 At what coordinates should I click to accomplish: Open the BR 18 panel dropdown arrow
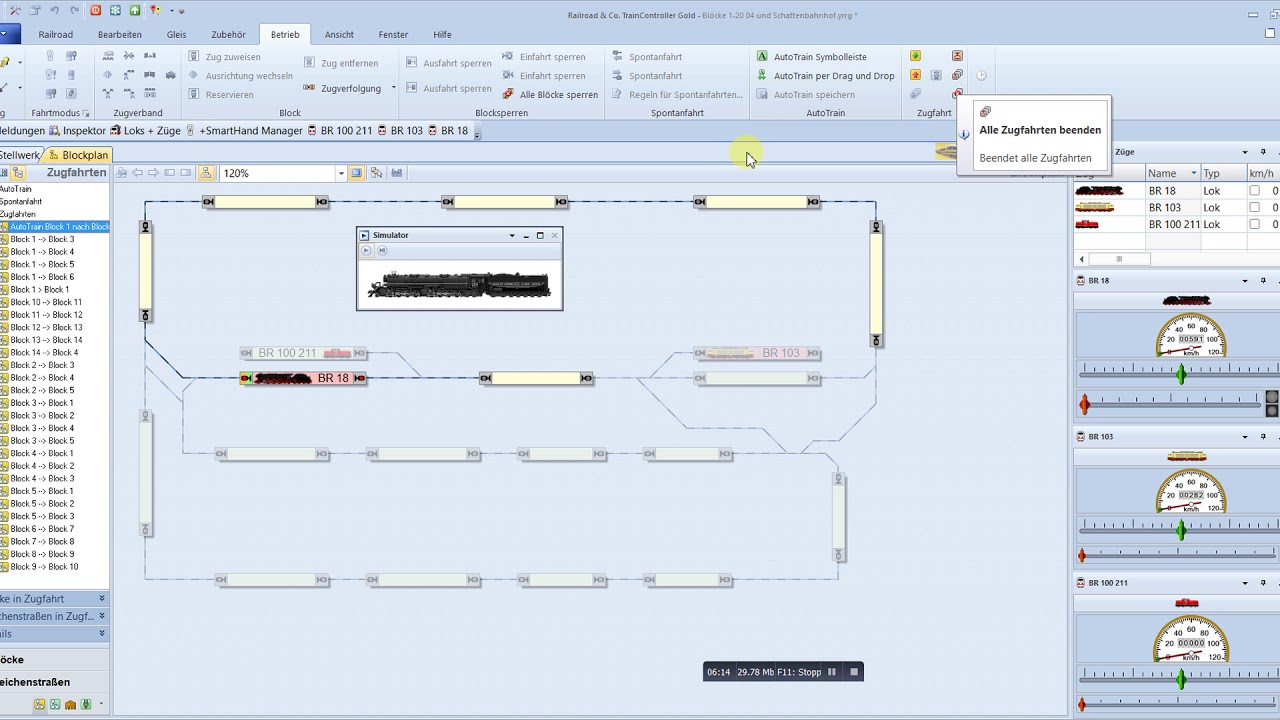1245,281
